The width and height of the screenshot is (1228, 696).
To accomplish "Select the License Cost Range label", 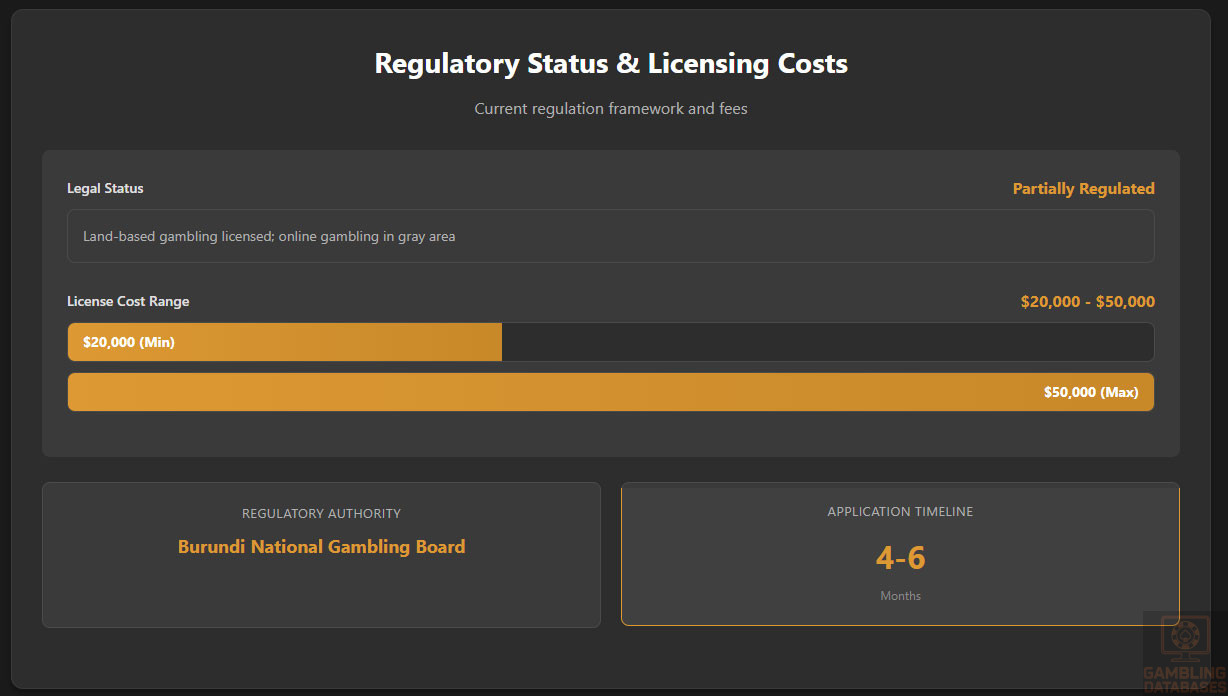I will click(128, 301).
